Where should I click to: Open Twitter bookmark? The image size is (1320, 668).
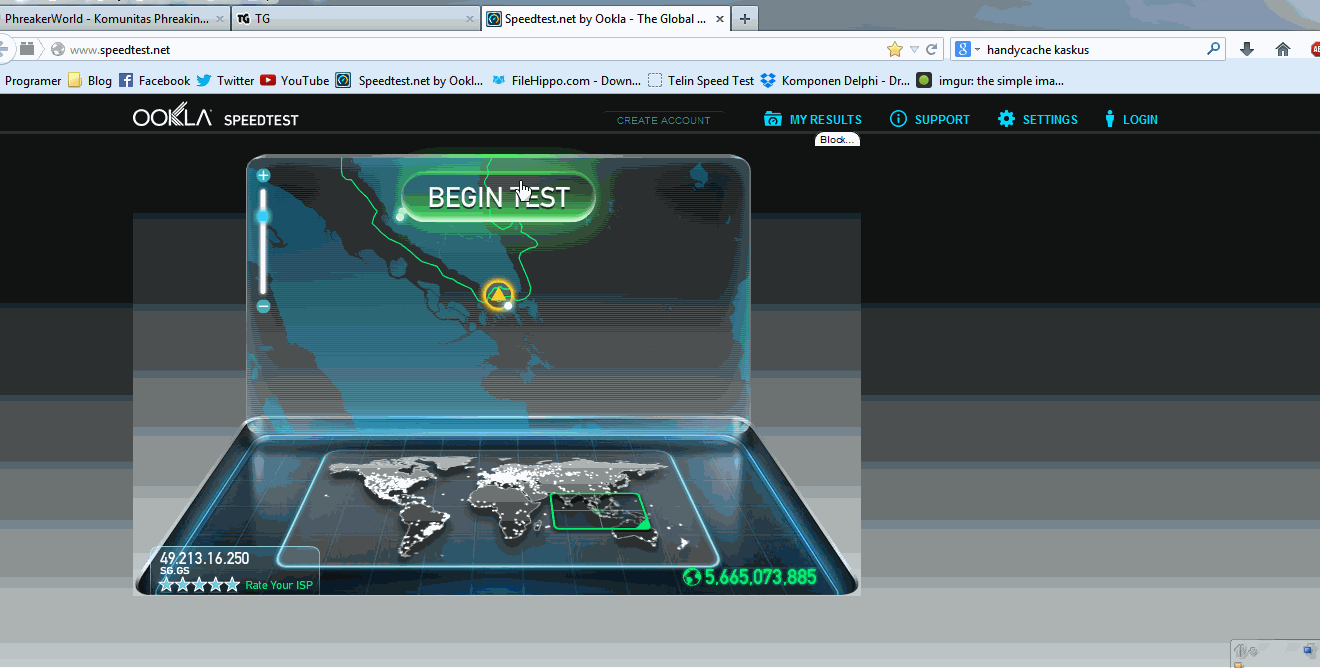point(226,81)
